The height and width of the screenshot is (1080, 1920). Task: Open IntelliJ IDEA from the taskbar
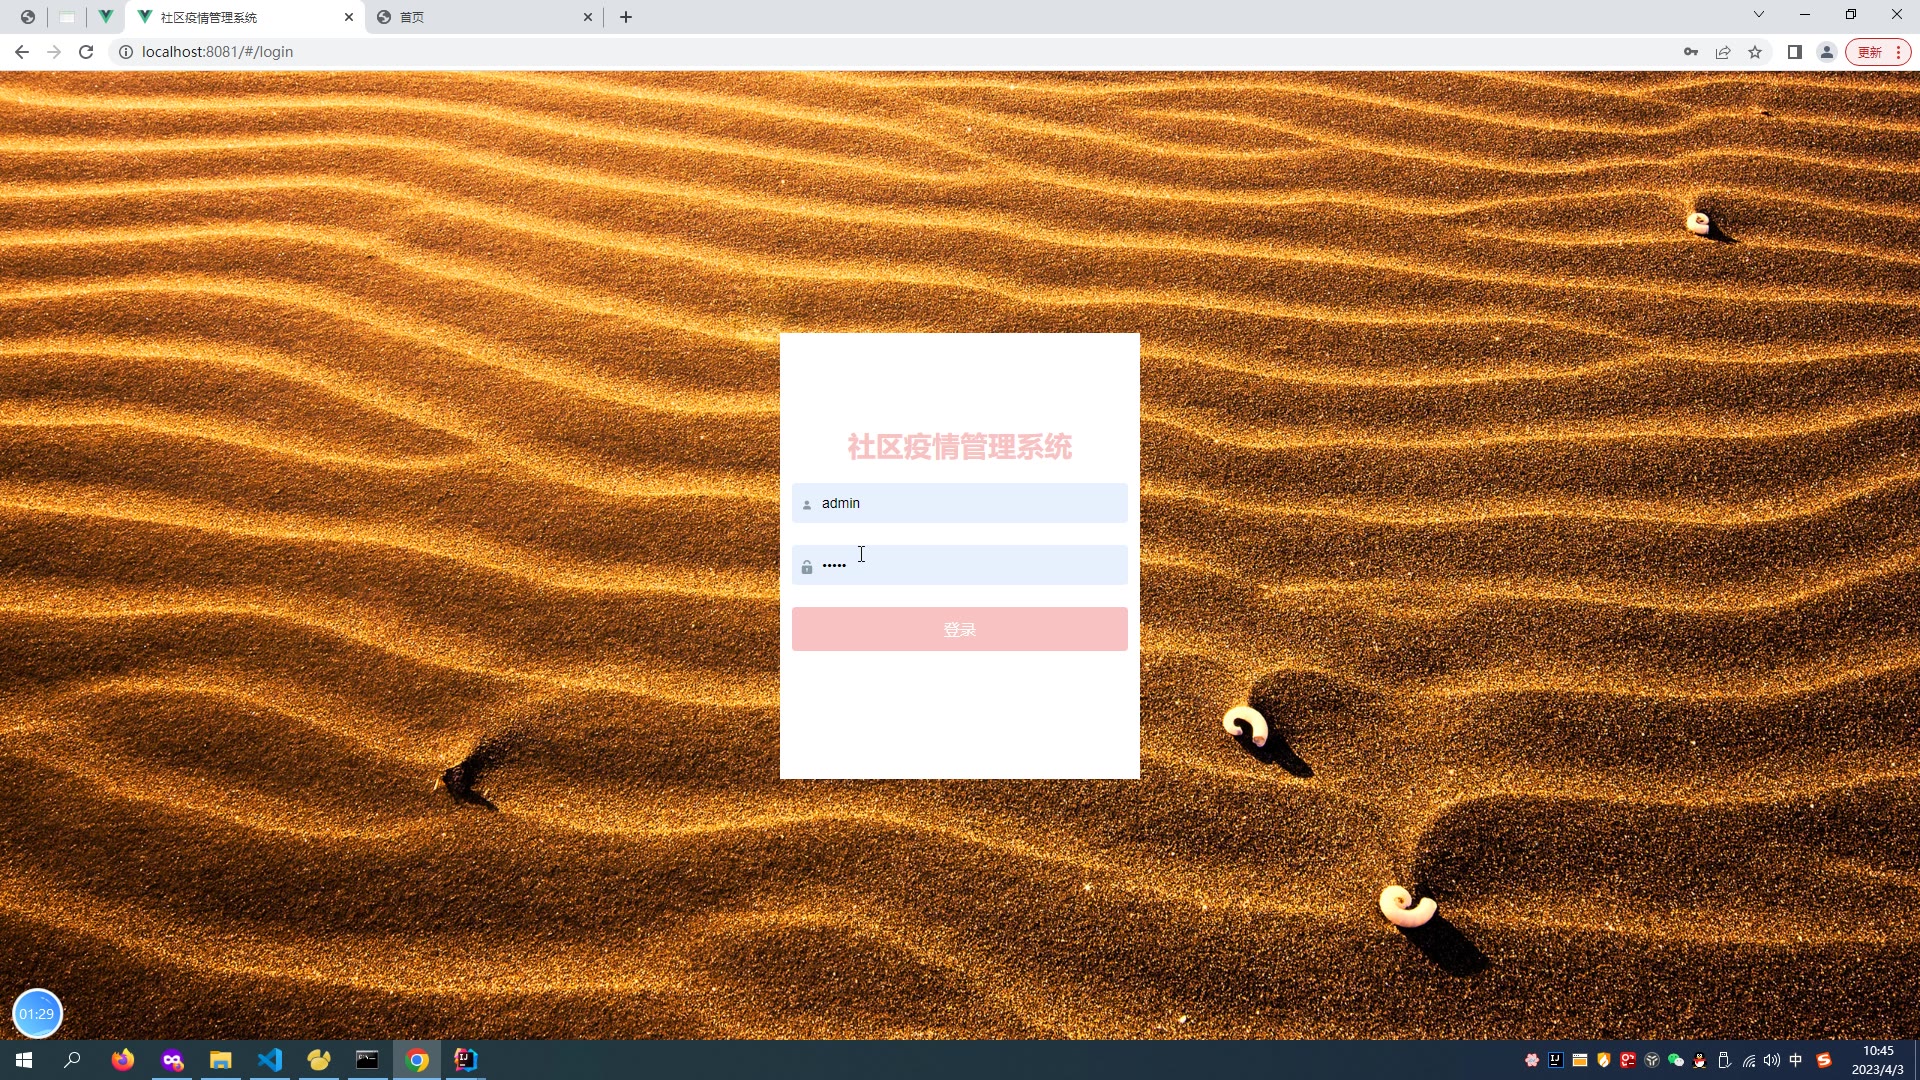466,1060
